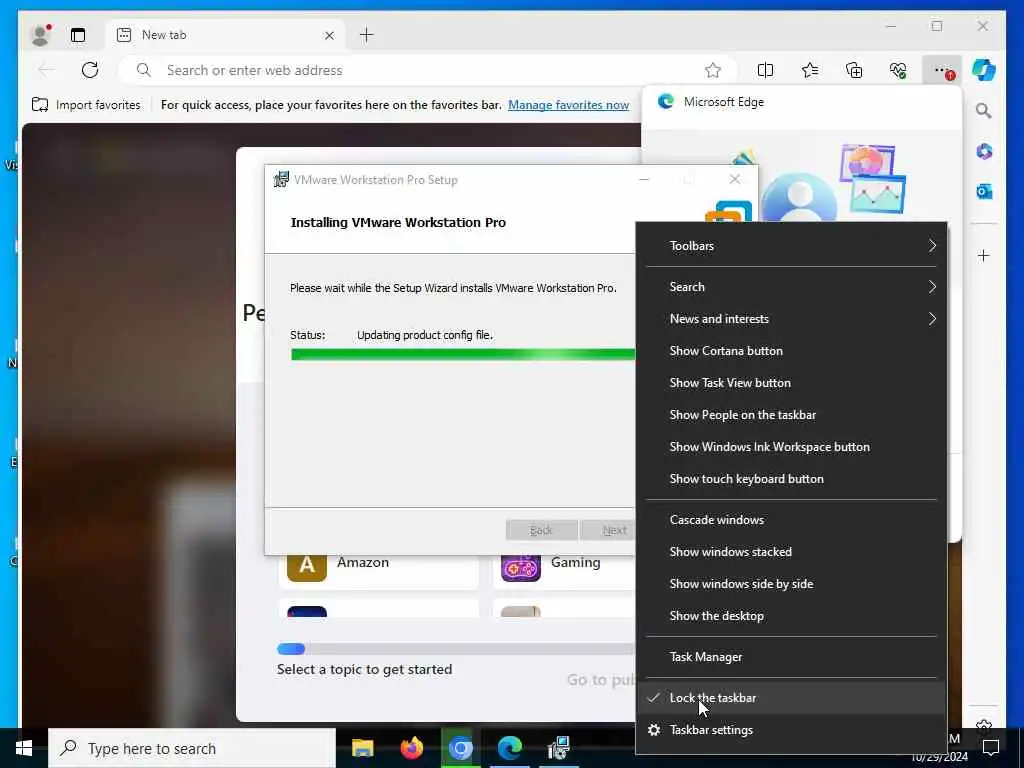Image resolution: width=1024 pixels, height=768 pixels.
Task: Open the split screen icon in Edge
Action: tap(765, 70)
